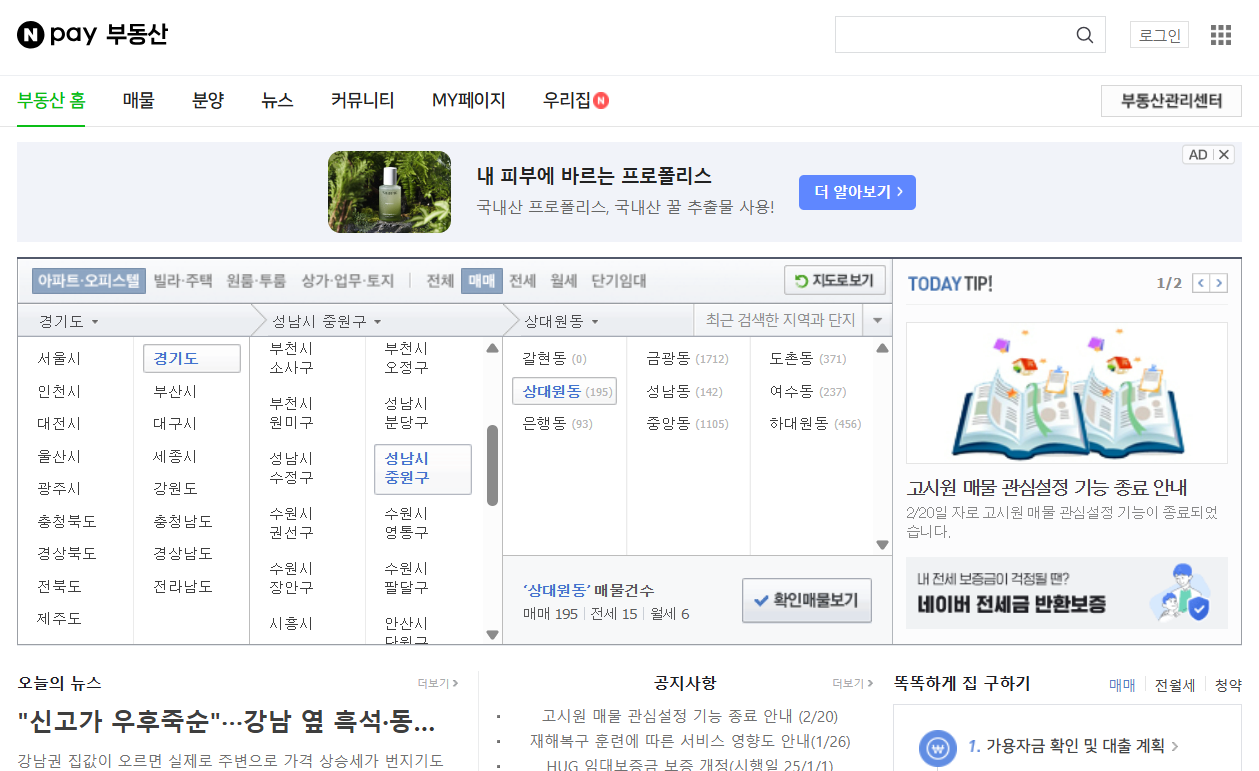Click the propolis product ad thumbnail

[x=389, y=192]
